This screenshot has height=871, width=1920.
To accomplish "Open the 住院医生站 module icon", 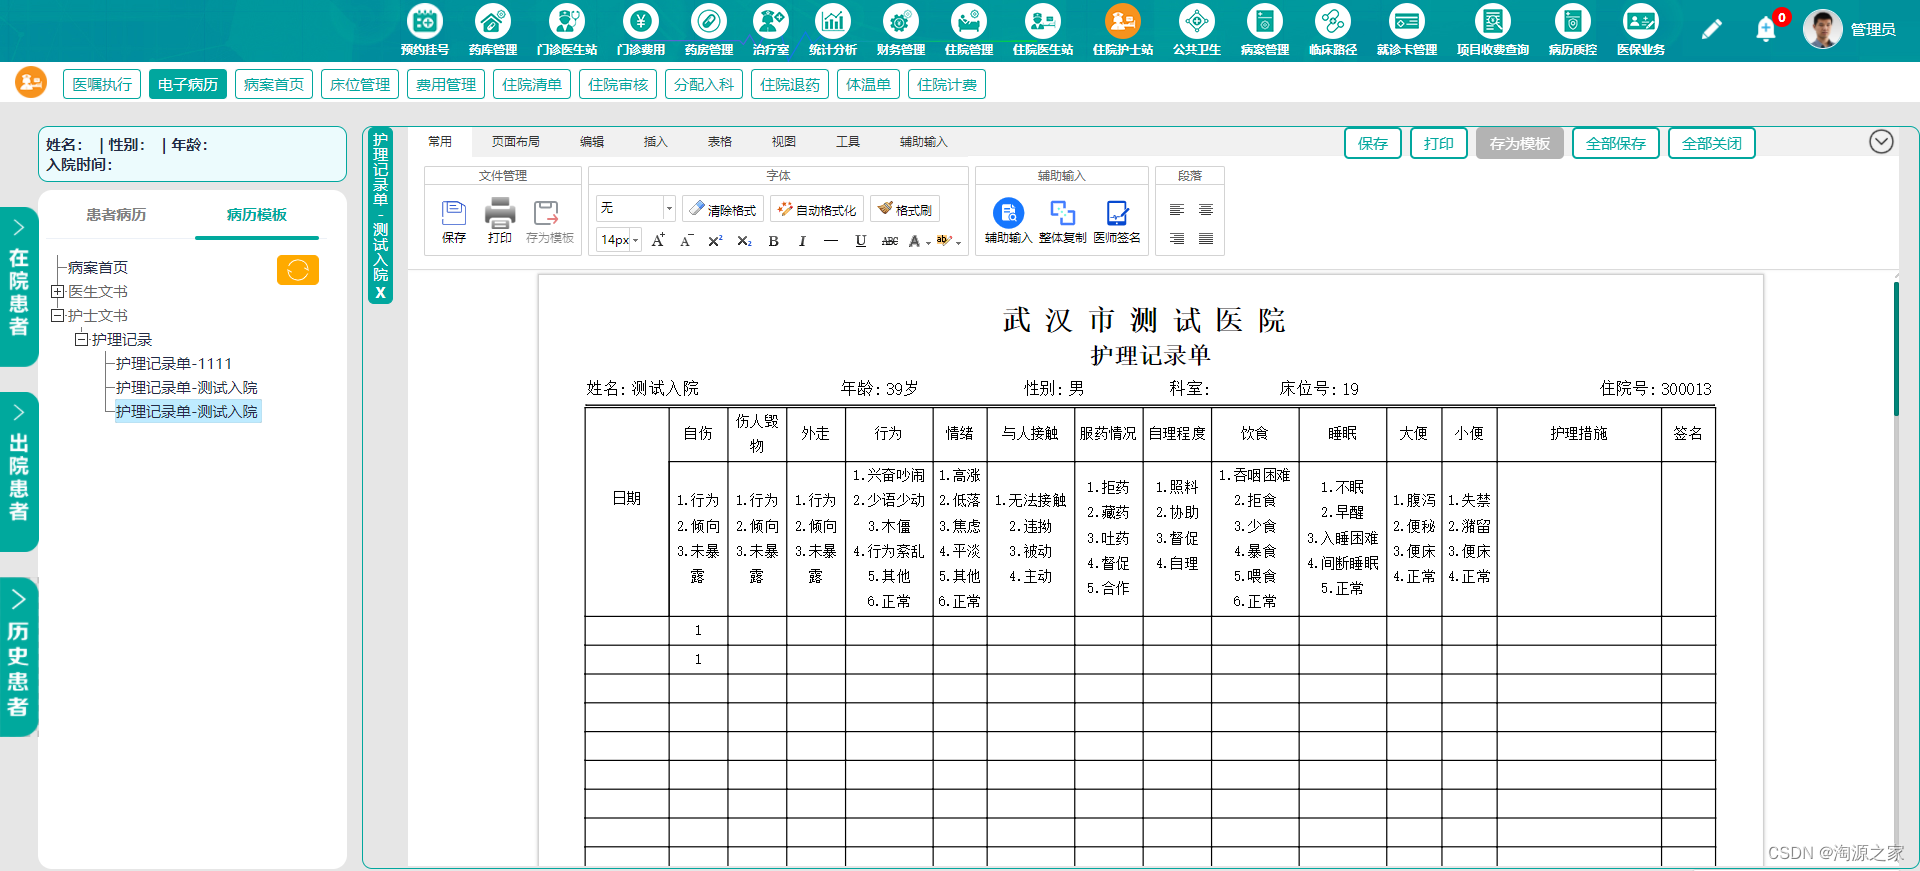I will (x=1042, y=21).
